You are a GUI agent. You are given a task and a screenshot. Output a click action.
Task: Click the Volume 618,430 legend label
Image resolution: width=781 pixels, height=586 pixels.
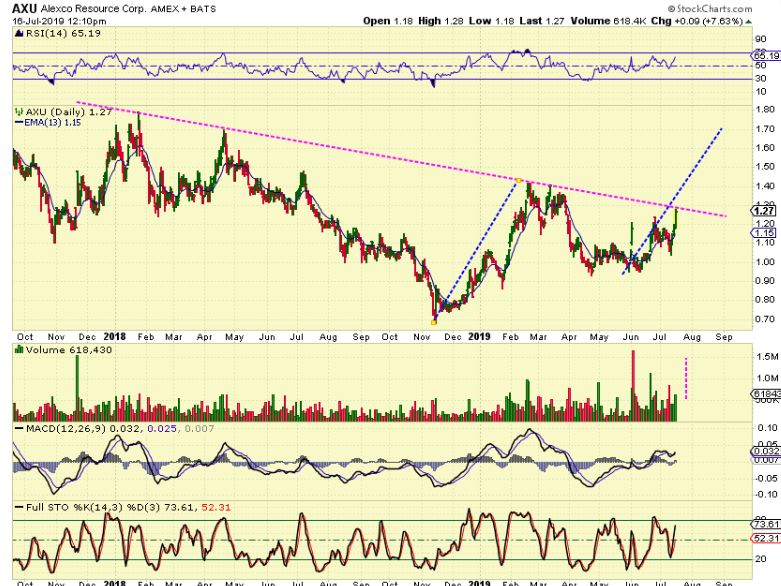click(69, 350)
